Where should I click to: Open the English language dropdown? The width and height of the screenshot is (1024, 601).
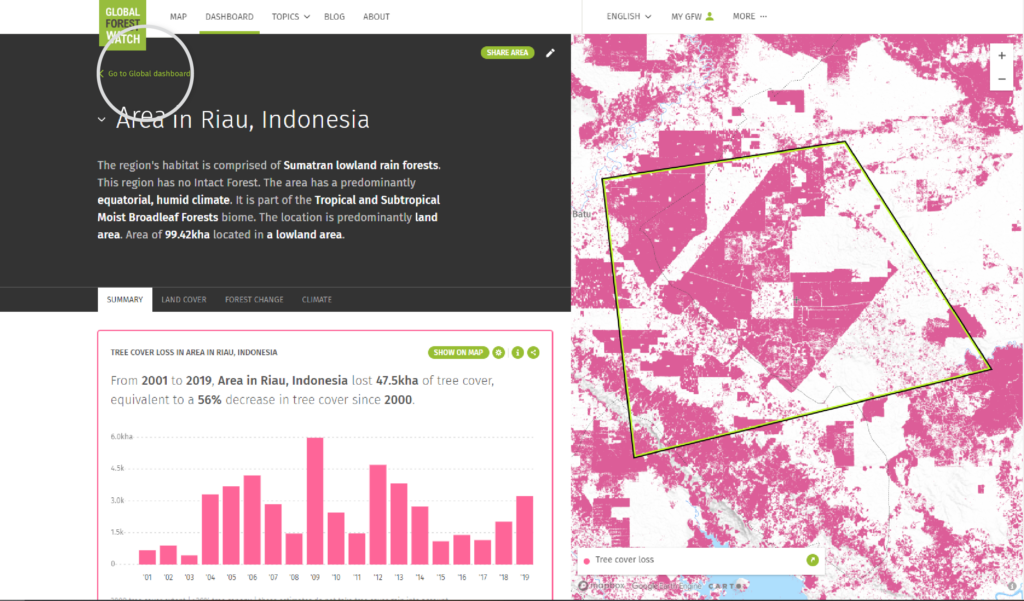coord(628,16)
